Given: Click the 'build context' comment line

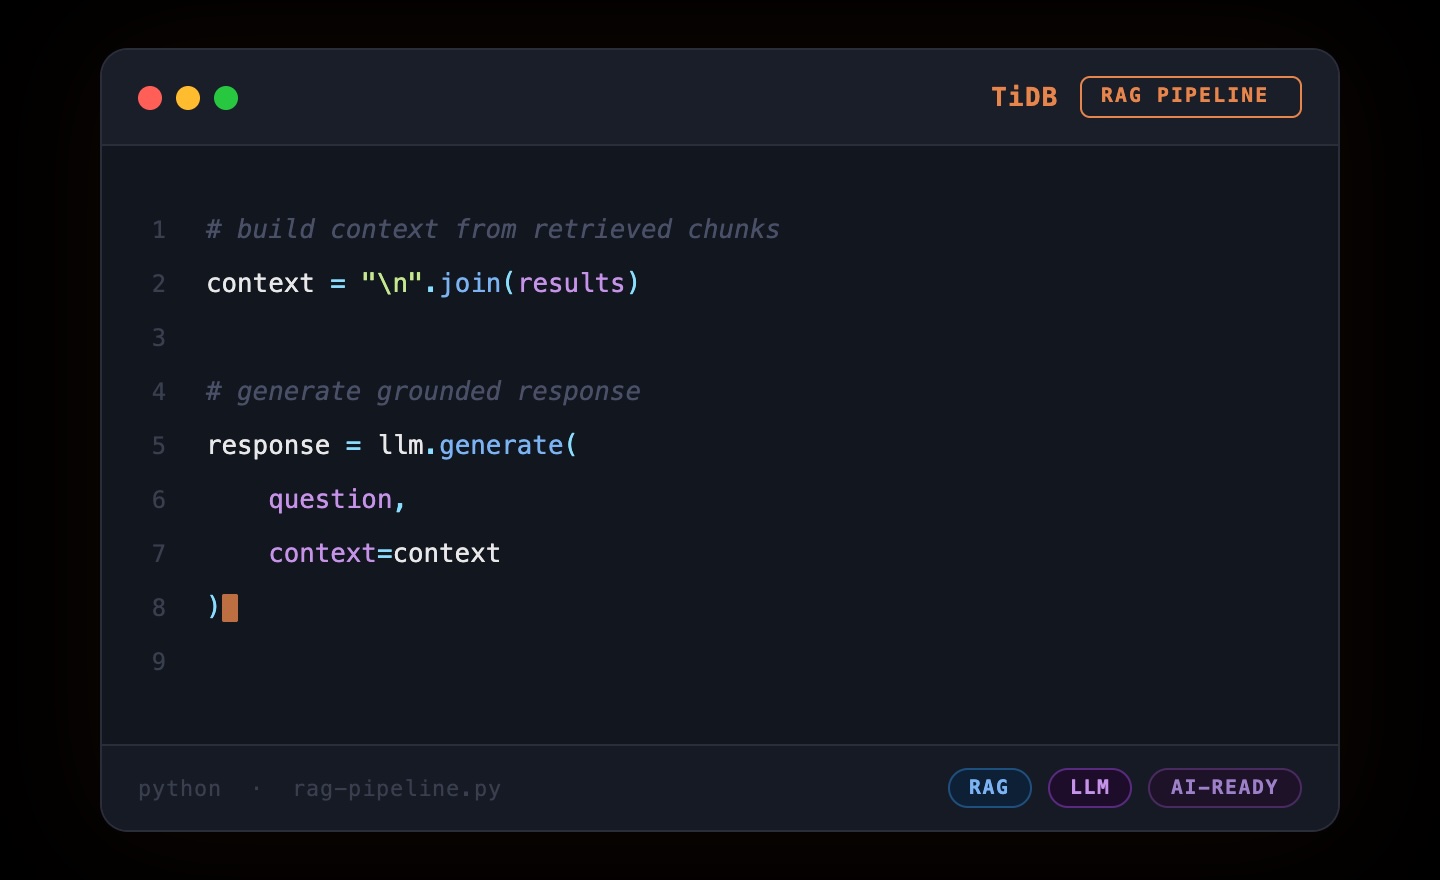Looking at the screenshot, I should click(x=492, y=230).
